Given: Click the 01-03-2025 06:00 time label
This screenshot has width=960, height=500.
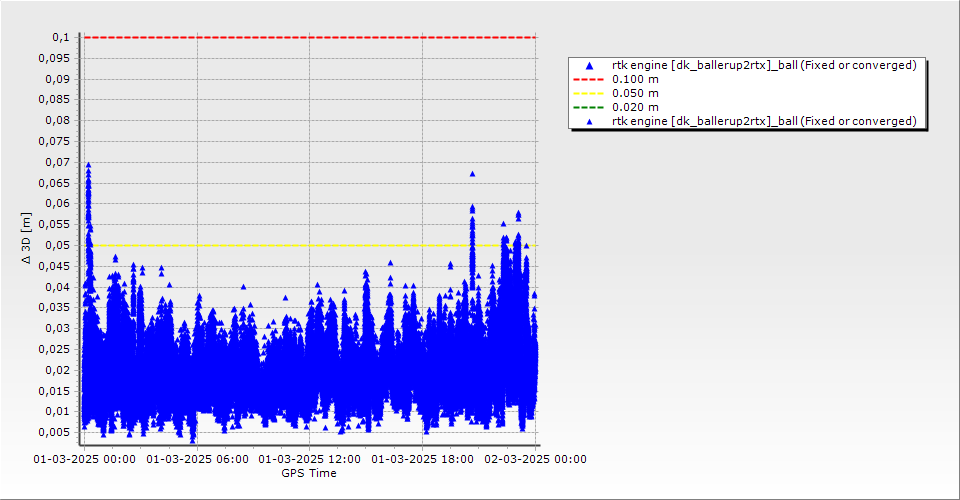Looking at the screenshot, I should coord(197,459).
